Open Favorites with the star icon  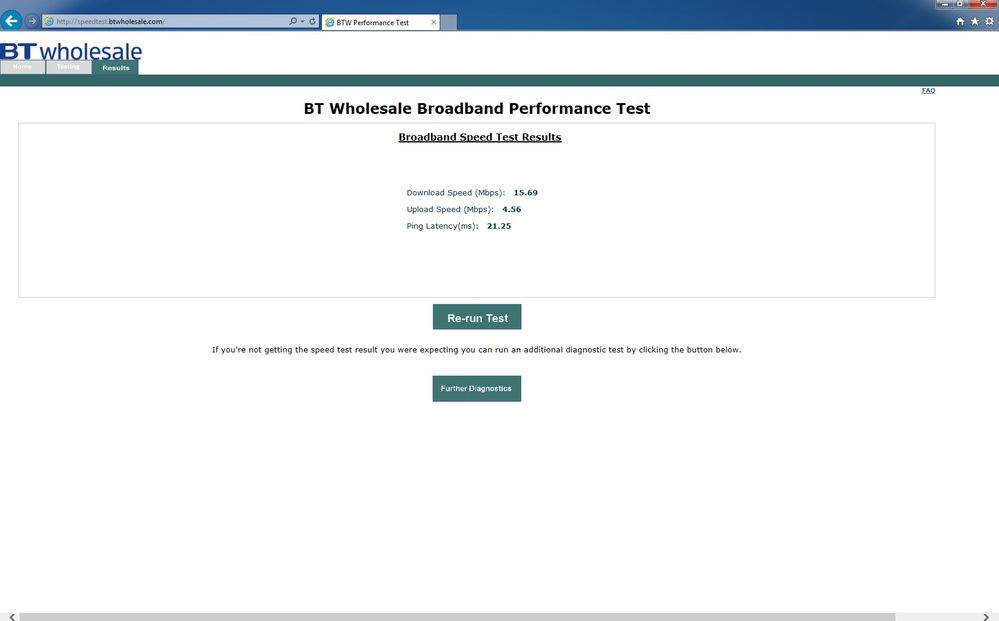tap(975, 21)
